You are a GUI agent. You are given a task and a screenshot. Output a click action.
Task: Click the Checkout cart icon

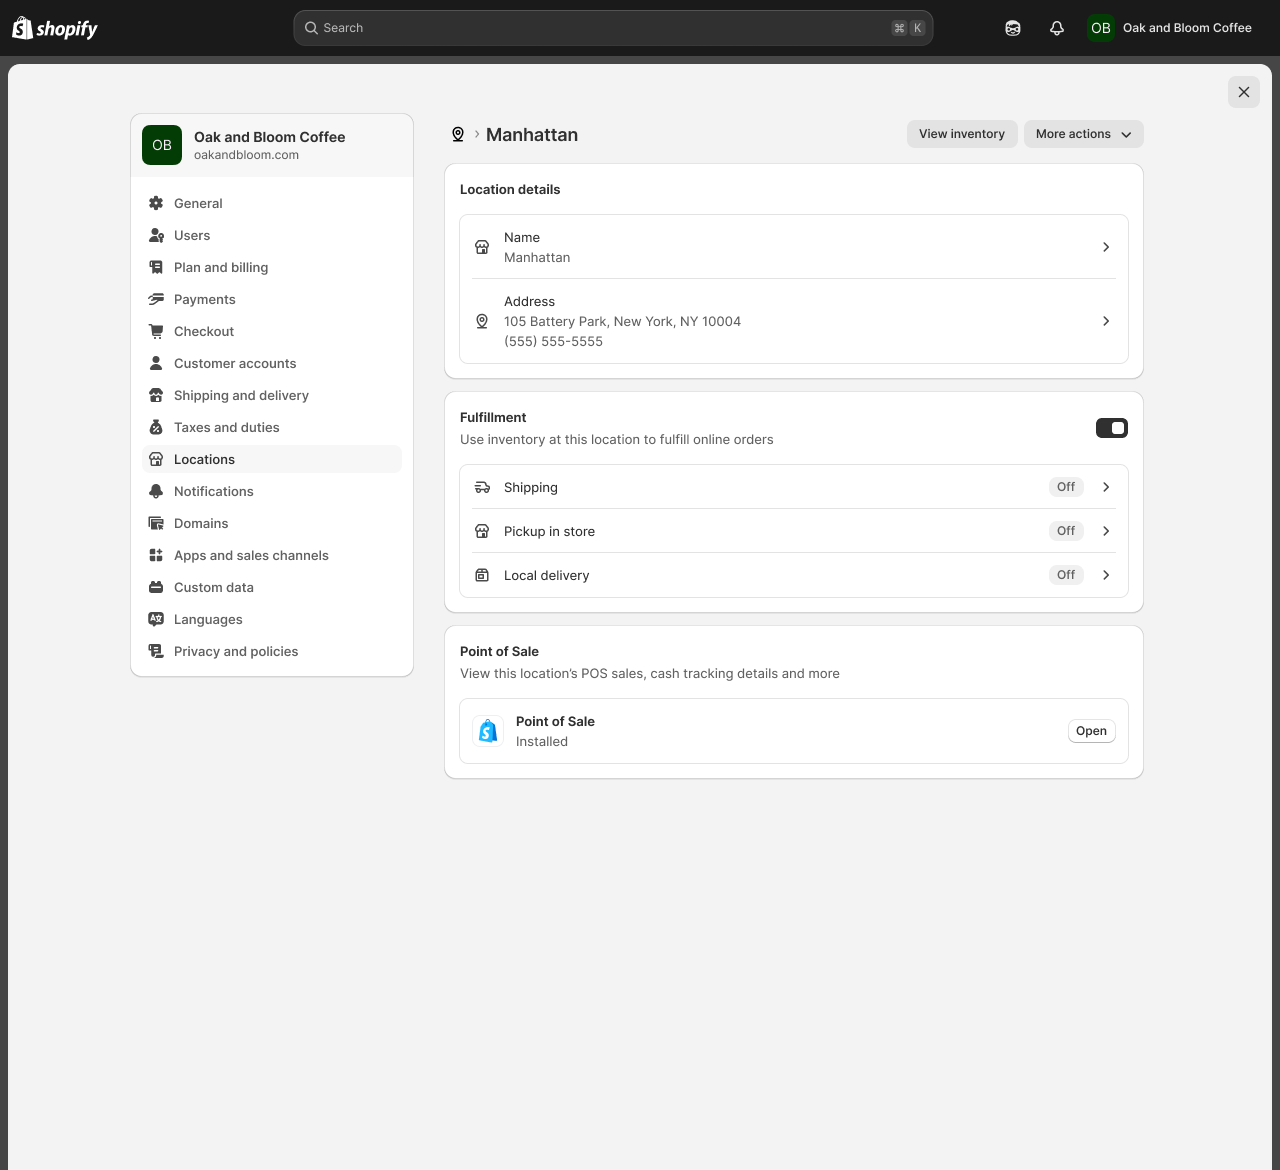point(156,331)
